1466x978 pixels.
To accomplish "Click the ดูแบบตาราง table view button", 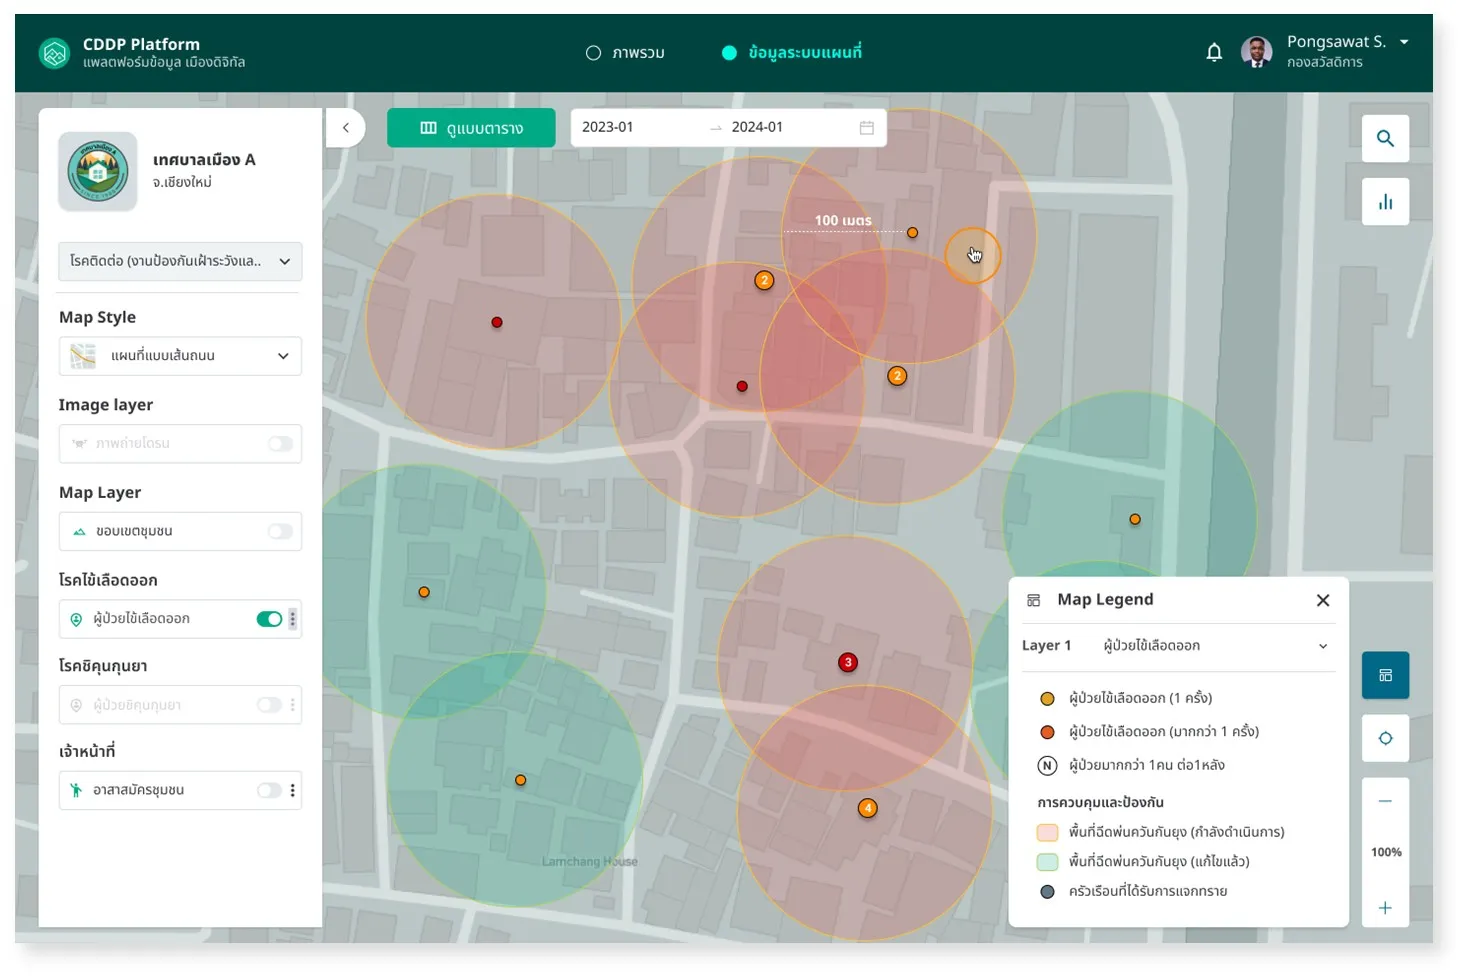I will pyautogui.click(x=471, y=128).
